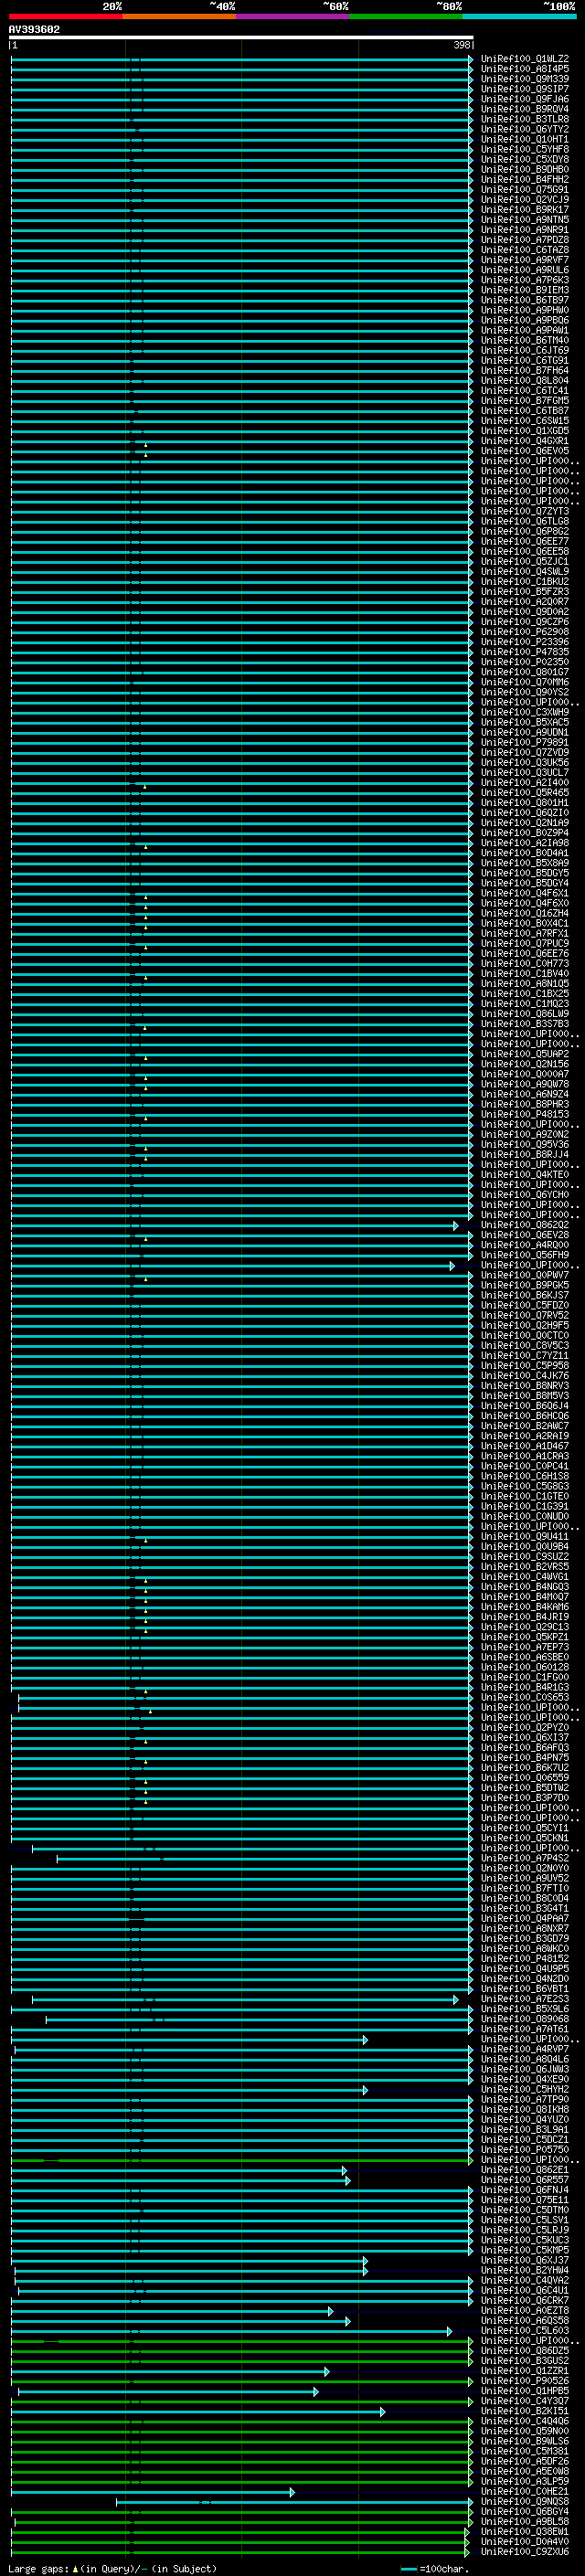Click the red ~20% identity legend segment
Screen dimensions: 585x2576
65,16
